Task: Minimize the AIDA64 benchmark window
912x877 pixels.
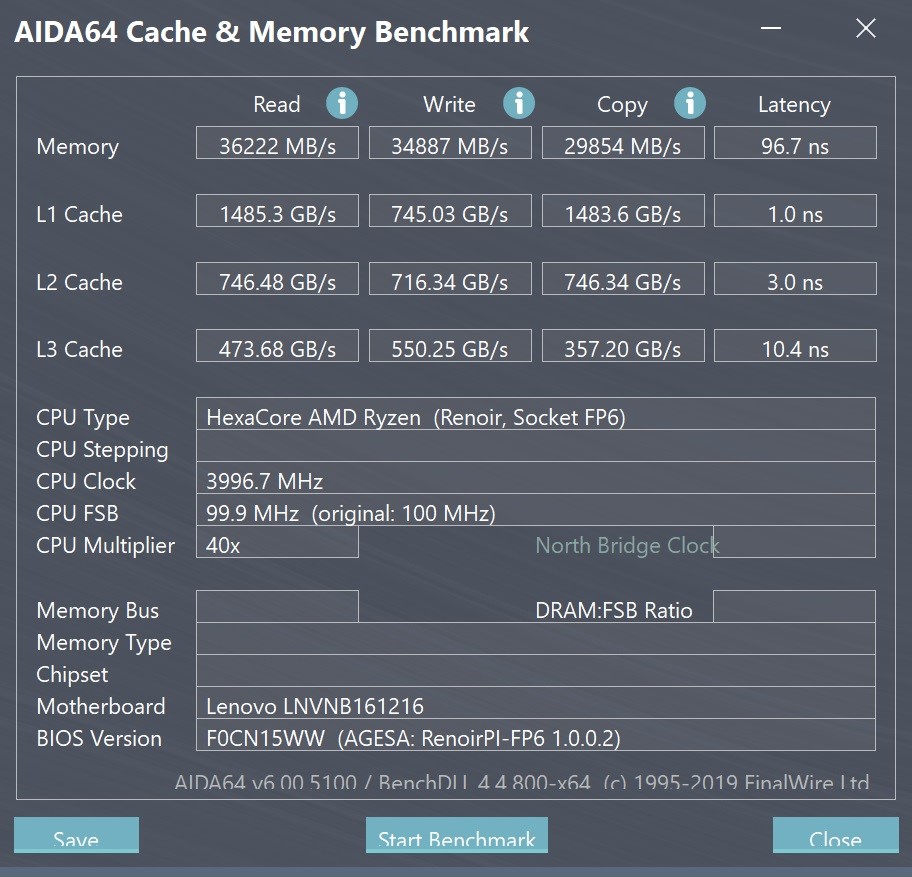Action: [x=771, y=28]
